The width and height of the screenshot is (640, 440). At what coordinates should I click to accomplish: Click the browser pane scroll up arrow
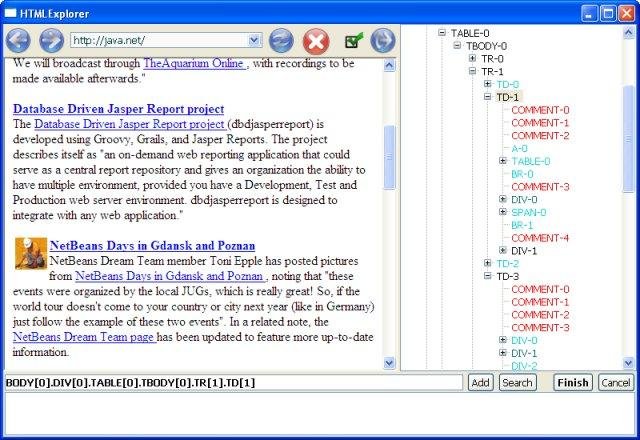click(389, 65)
